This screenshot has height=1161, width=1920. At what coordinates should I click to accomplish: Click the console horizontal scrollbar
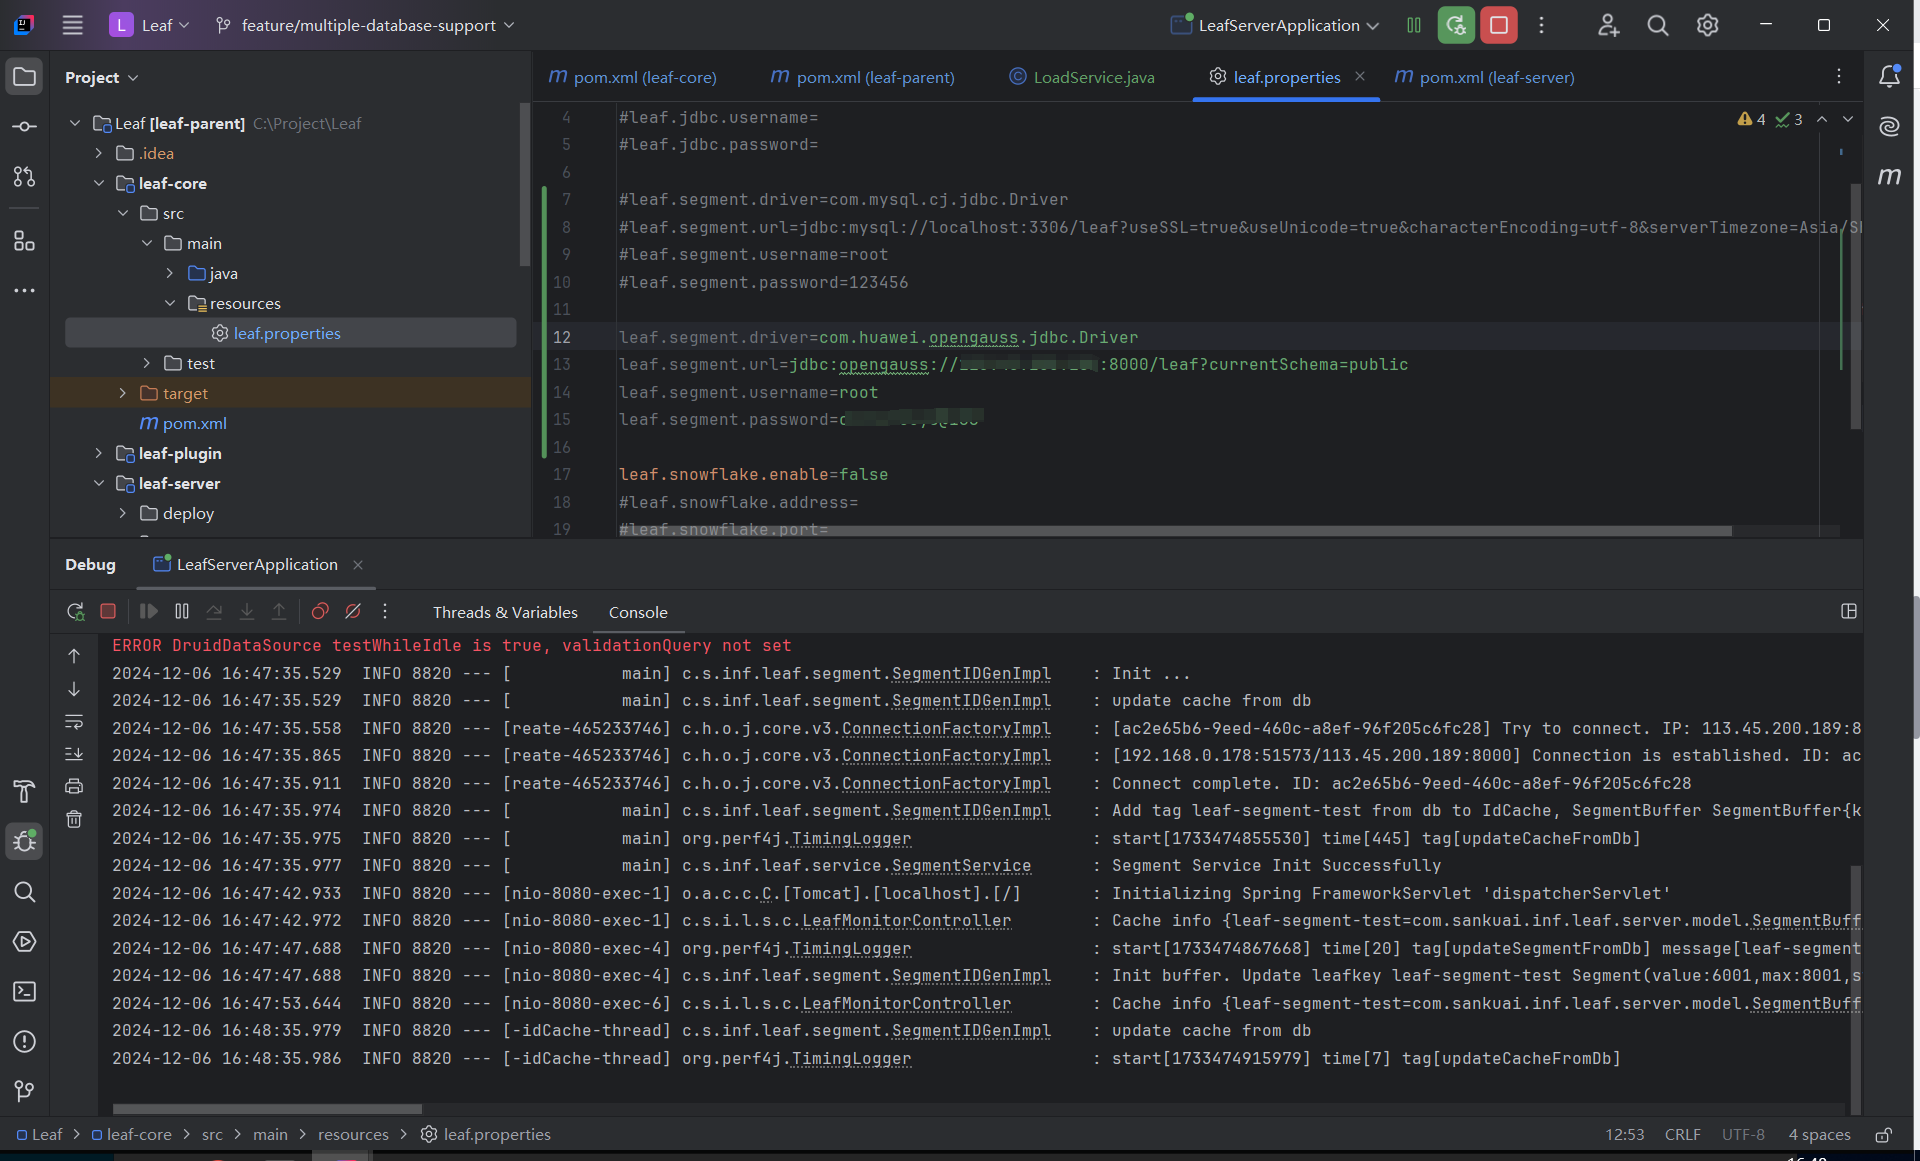(x=267, y=1109)
